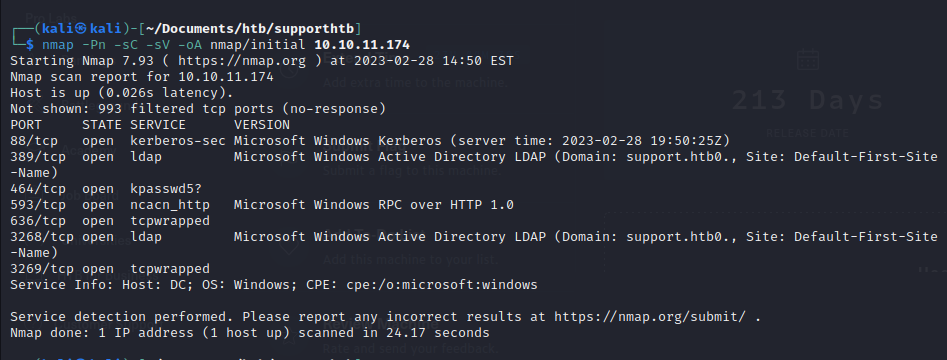Click the faint 'Submit a flag to this machine' text
947x360 pixels.
point(412,171)
